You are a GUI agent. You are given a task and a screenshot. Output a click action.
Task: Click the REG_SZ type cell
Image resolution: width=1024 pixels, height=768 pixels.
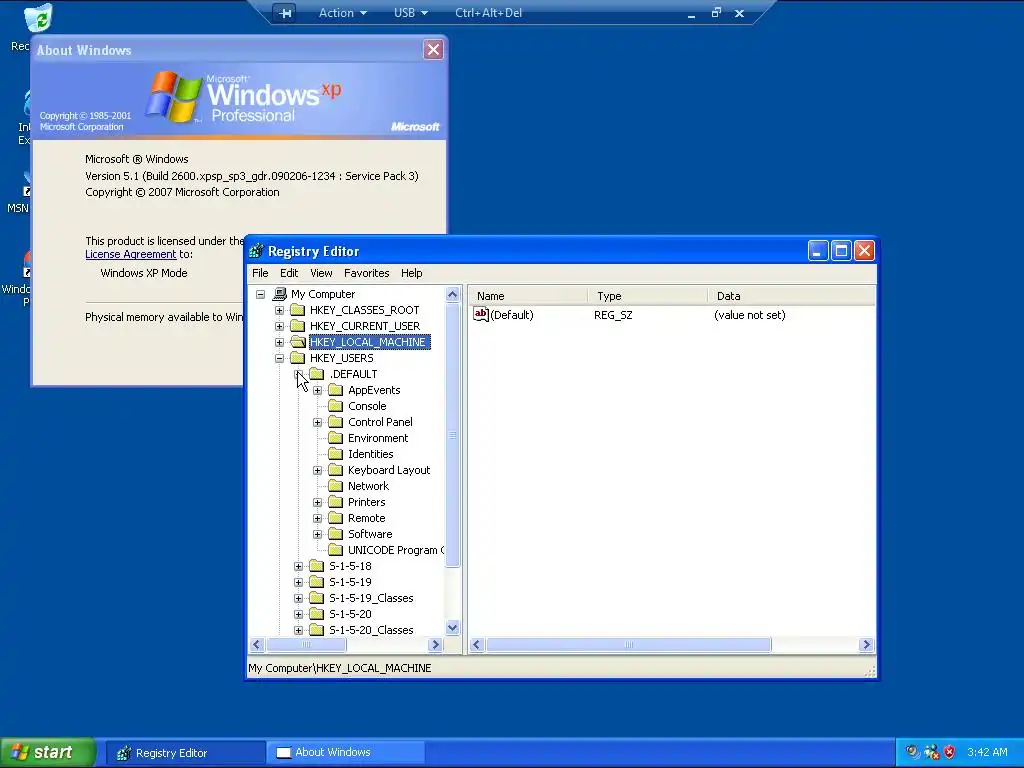tap(613, 315)
